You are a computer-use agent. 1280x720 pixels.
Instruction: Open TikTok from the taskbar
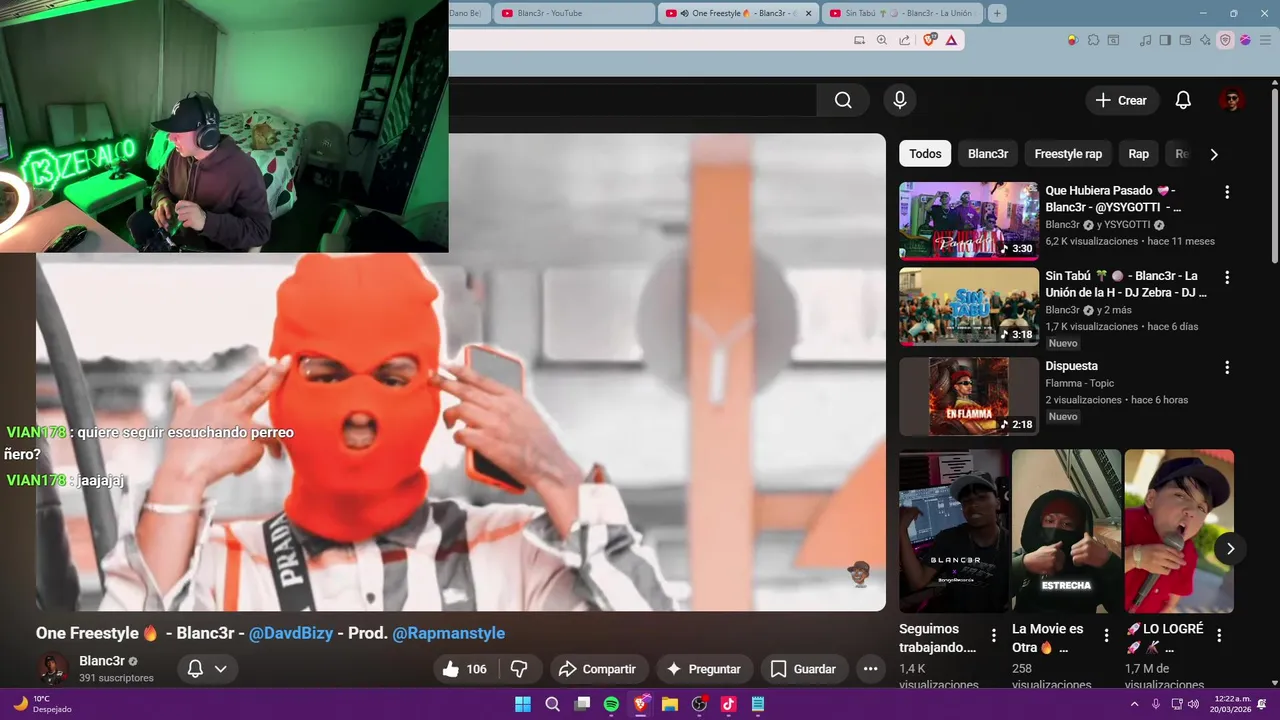click(728, 704)
